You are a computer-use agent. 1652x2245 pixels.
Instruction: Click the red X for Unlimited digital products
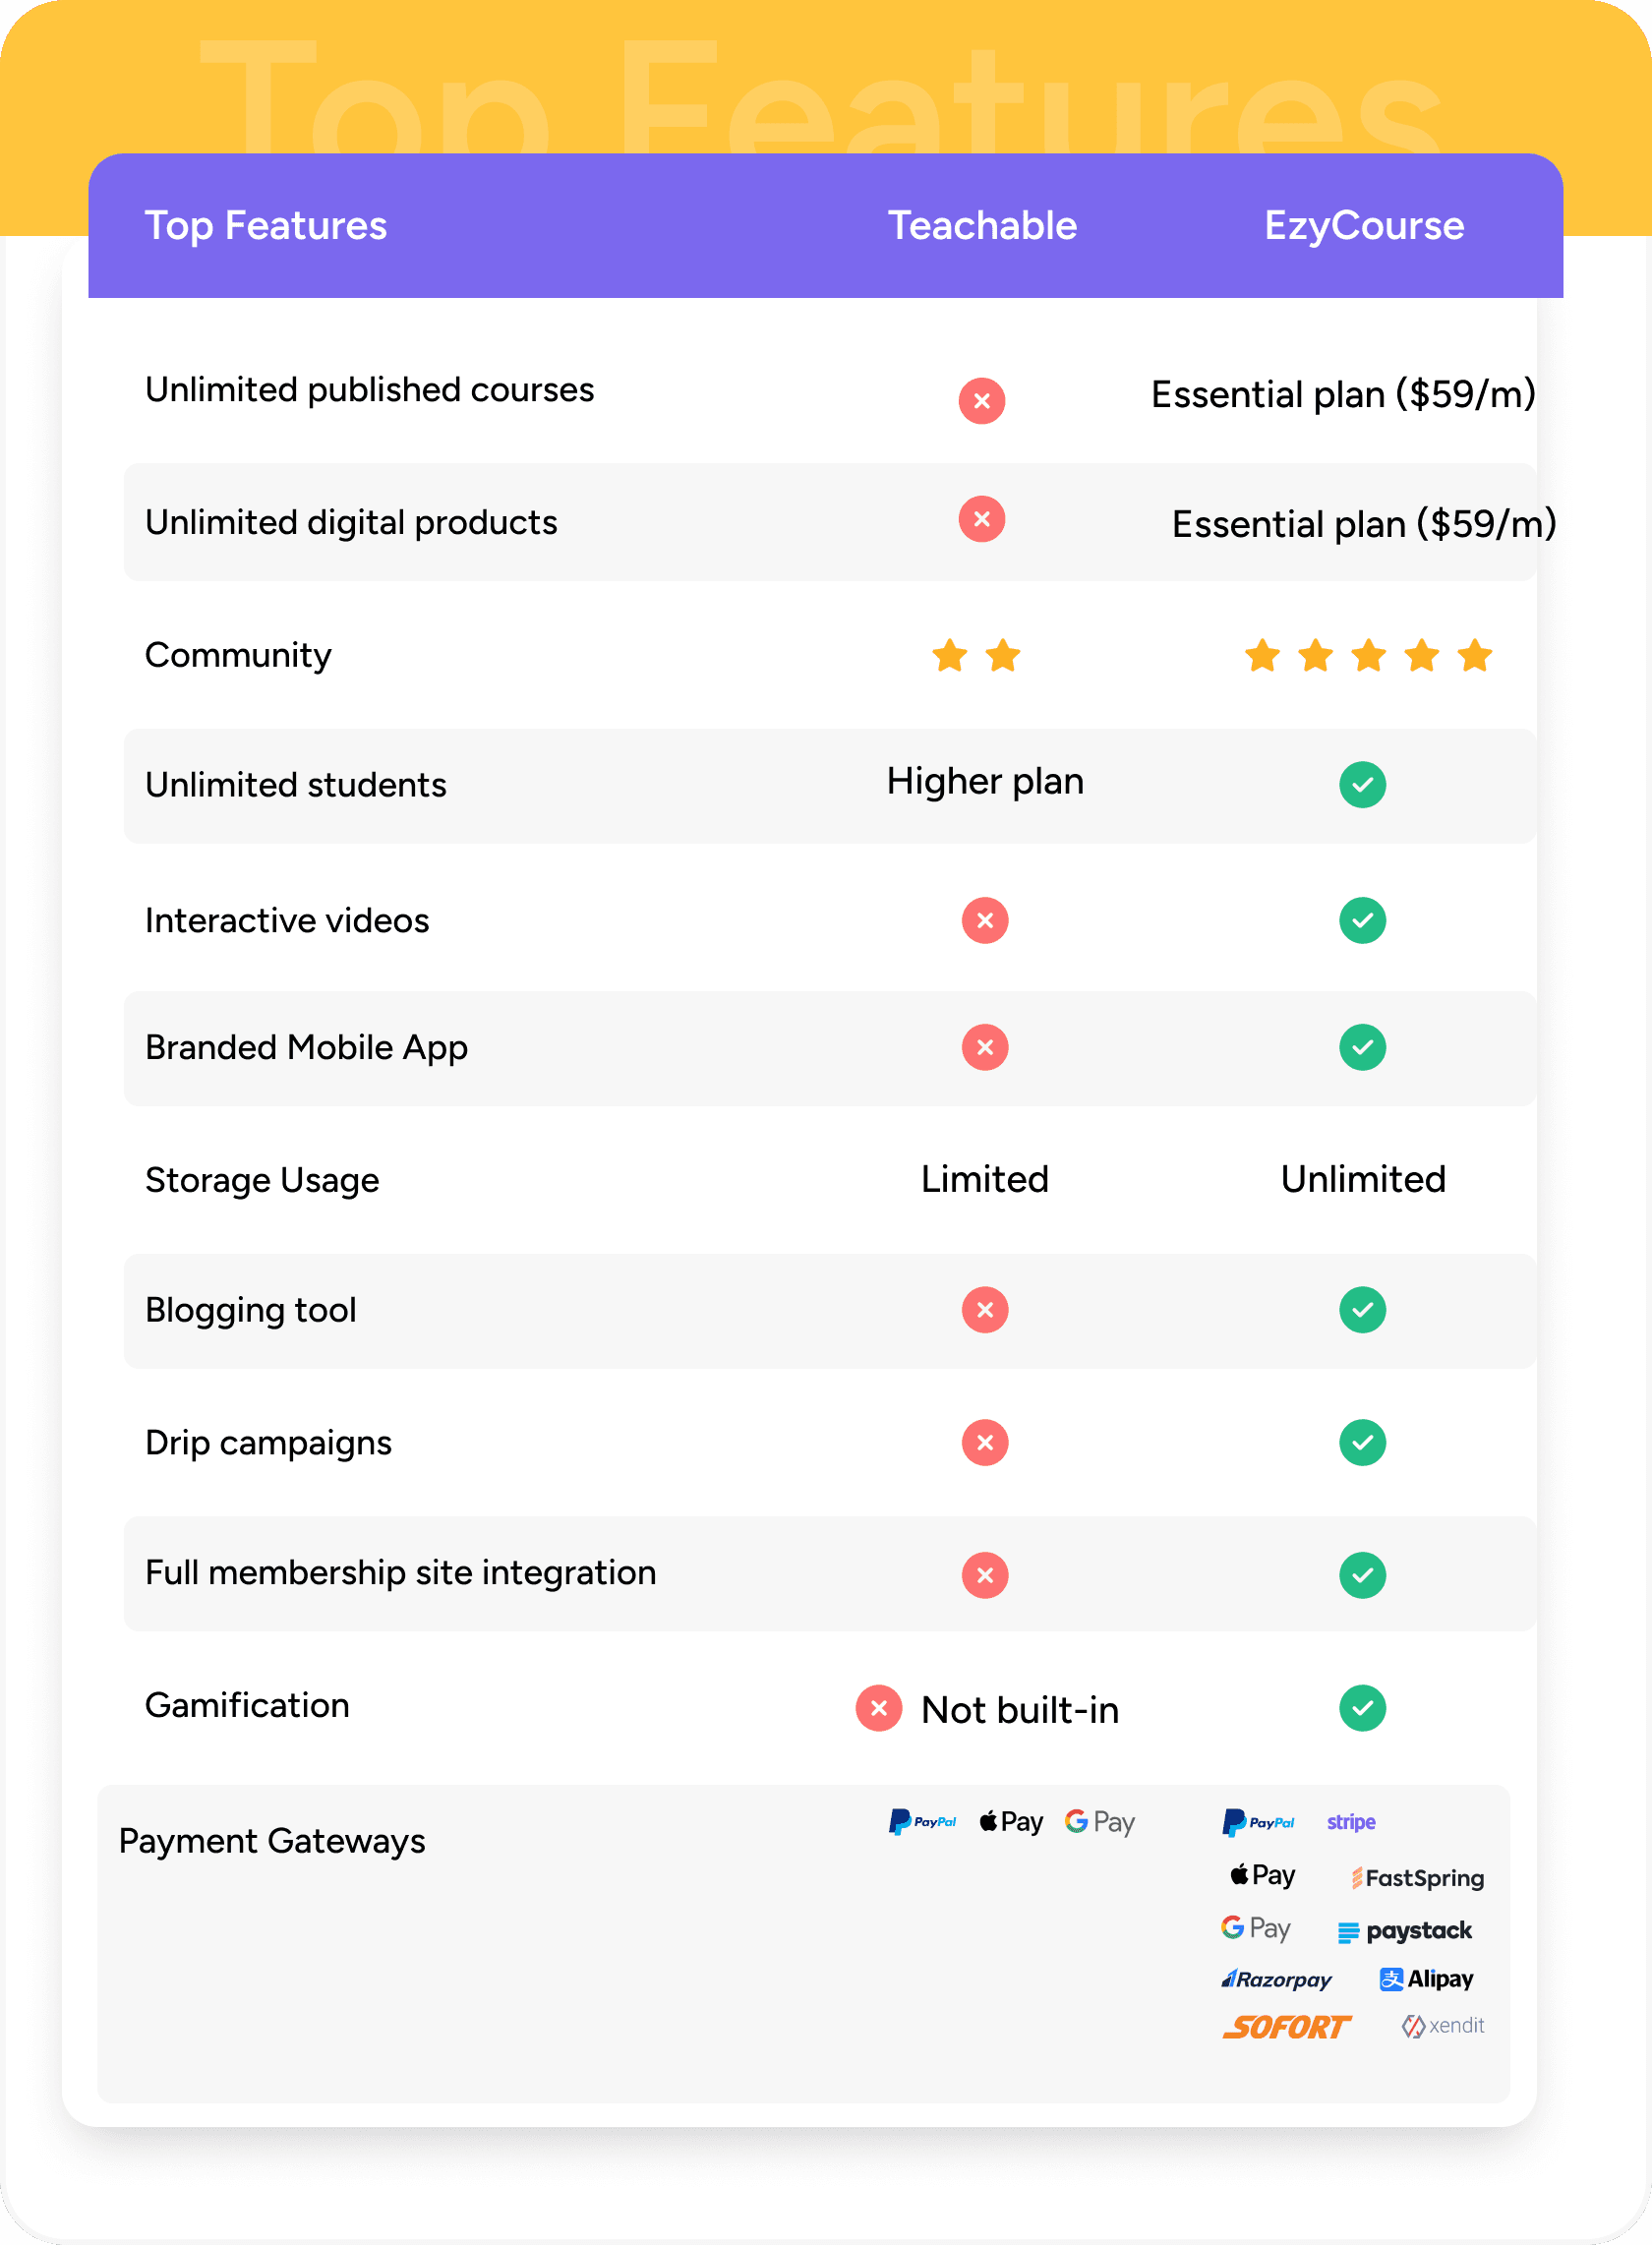pos(981,519)
